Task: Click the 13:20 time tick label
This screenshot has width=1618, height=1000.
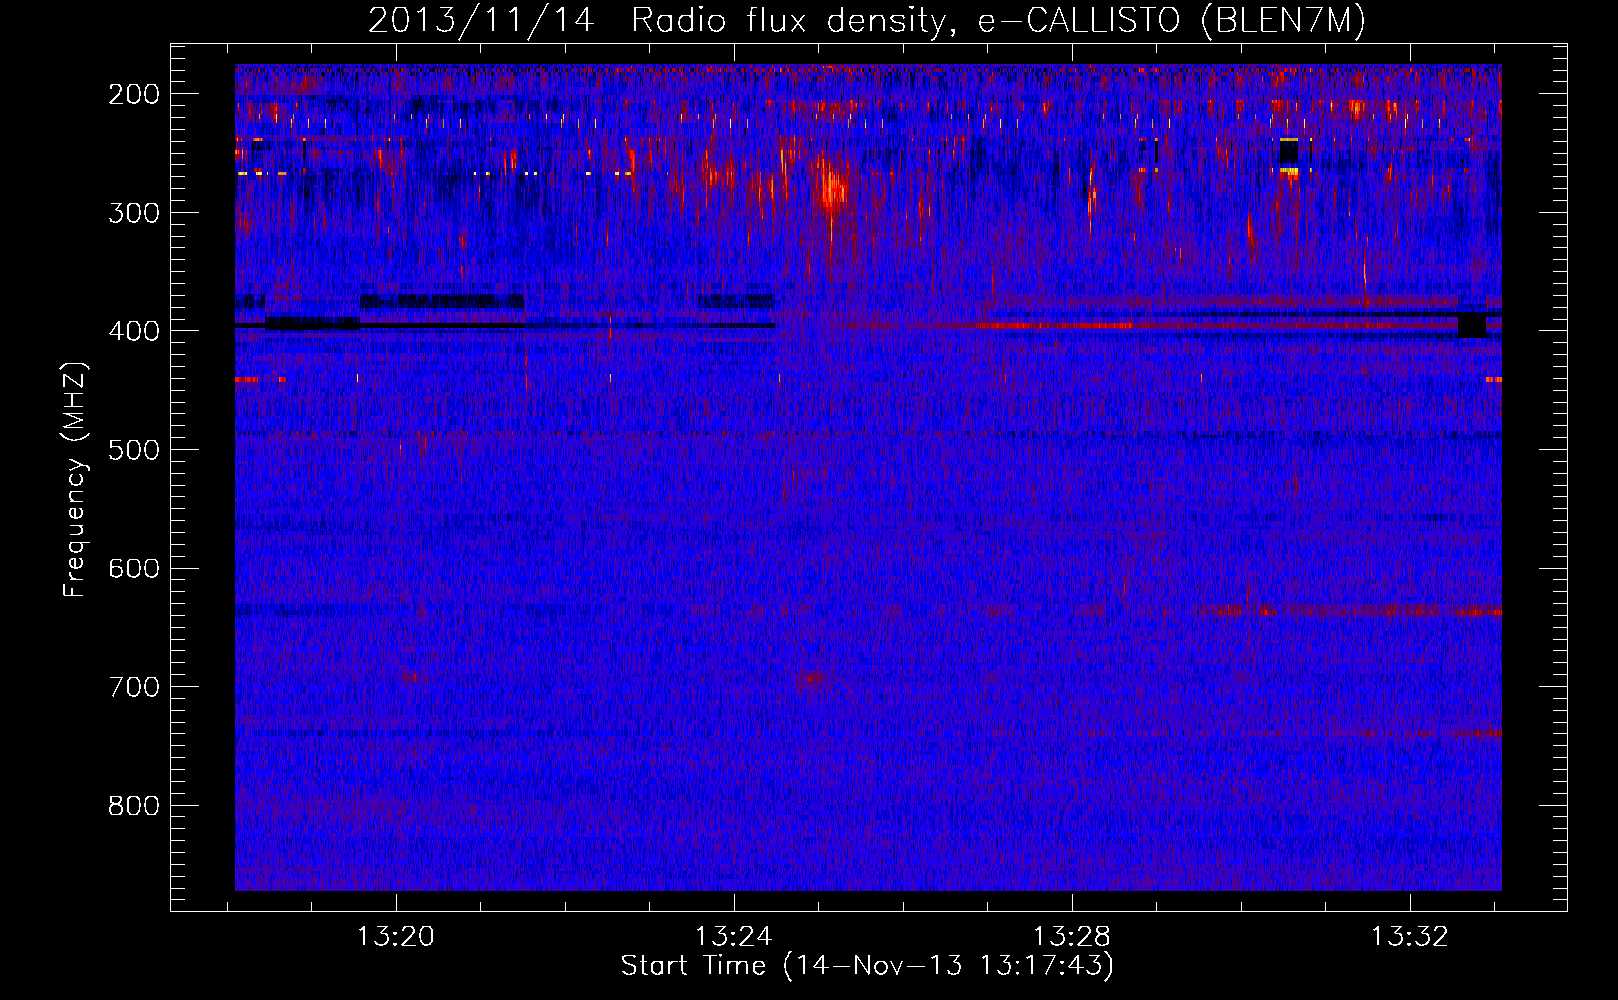Action: 396,936
